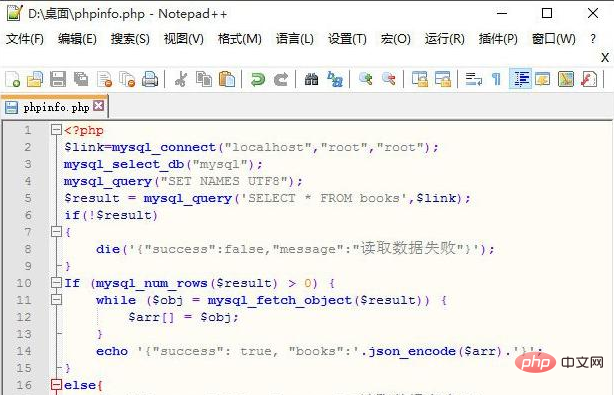Collapse the fold marker at line 10

coord(56,283)
